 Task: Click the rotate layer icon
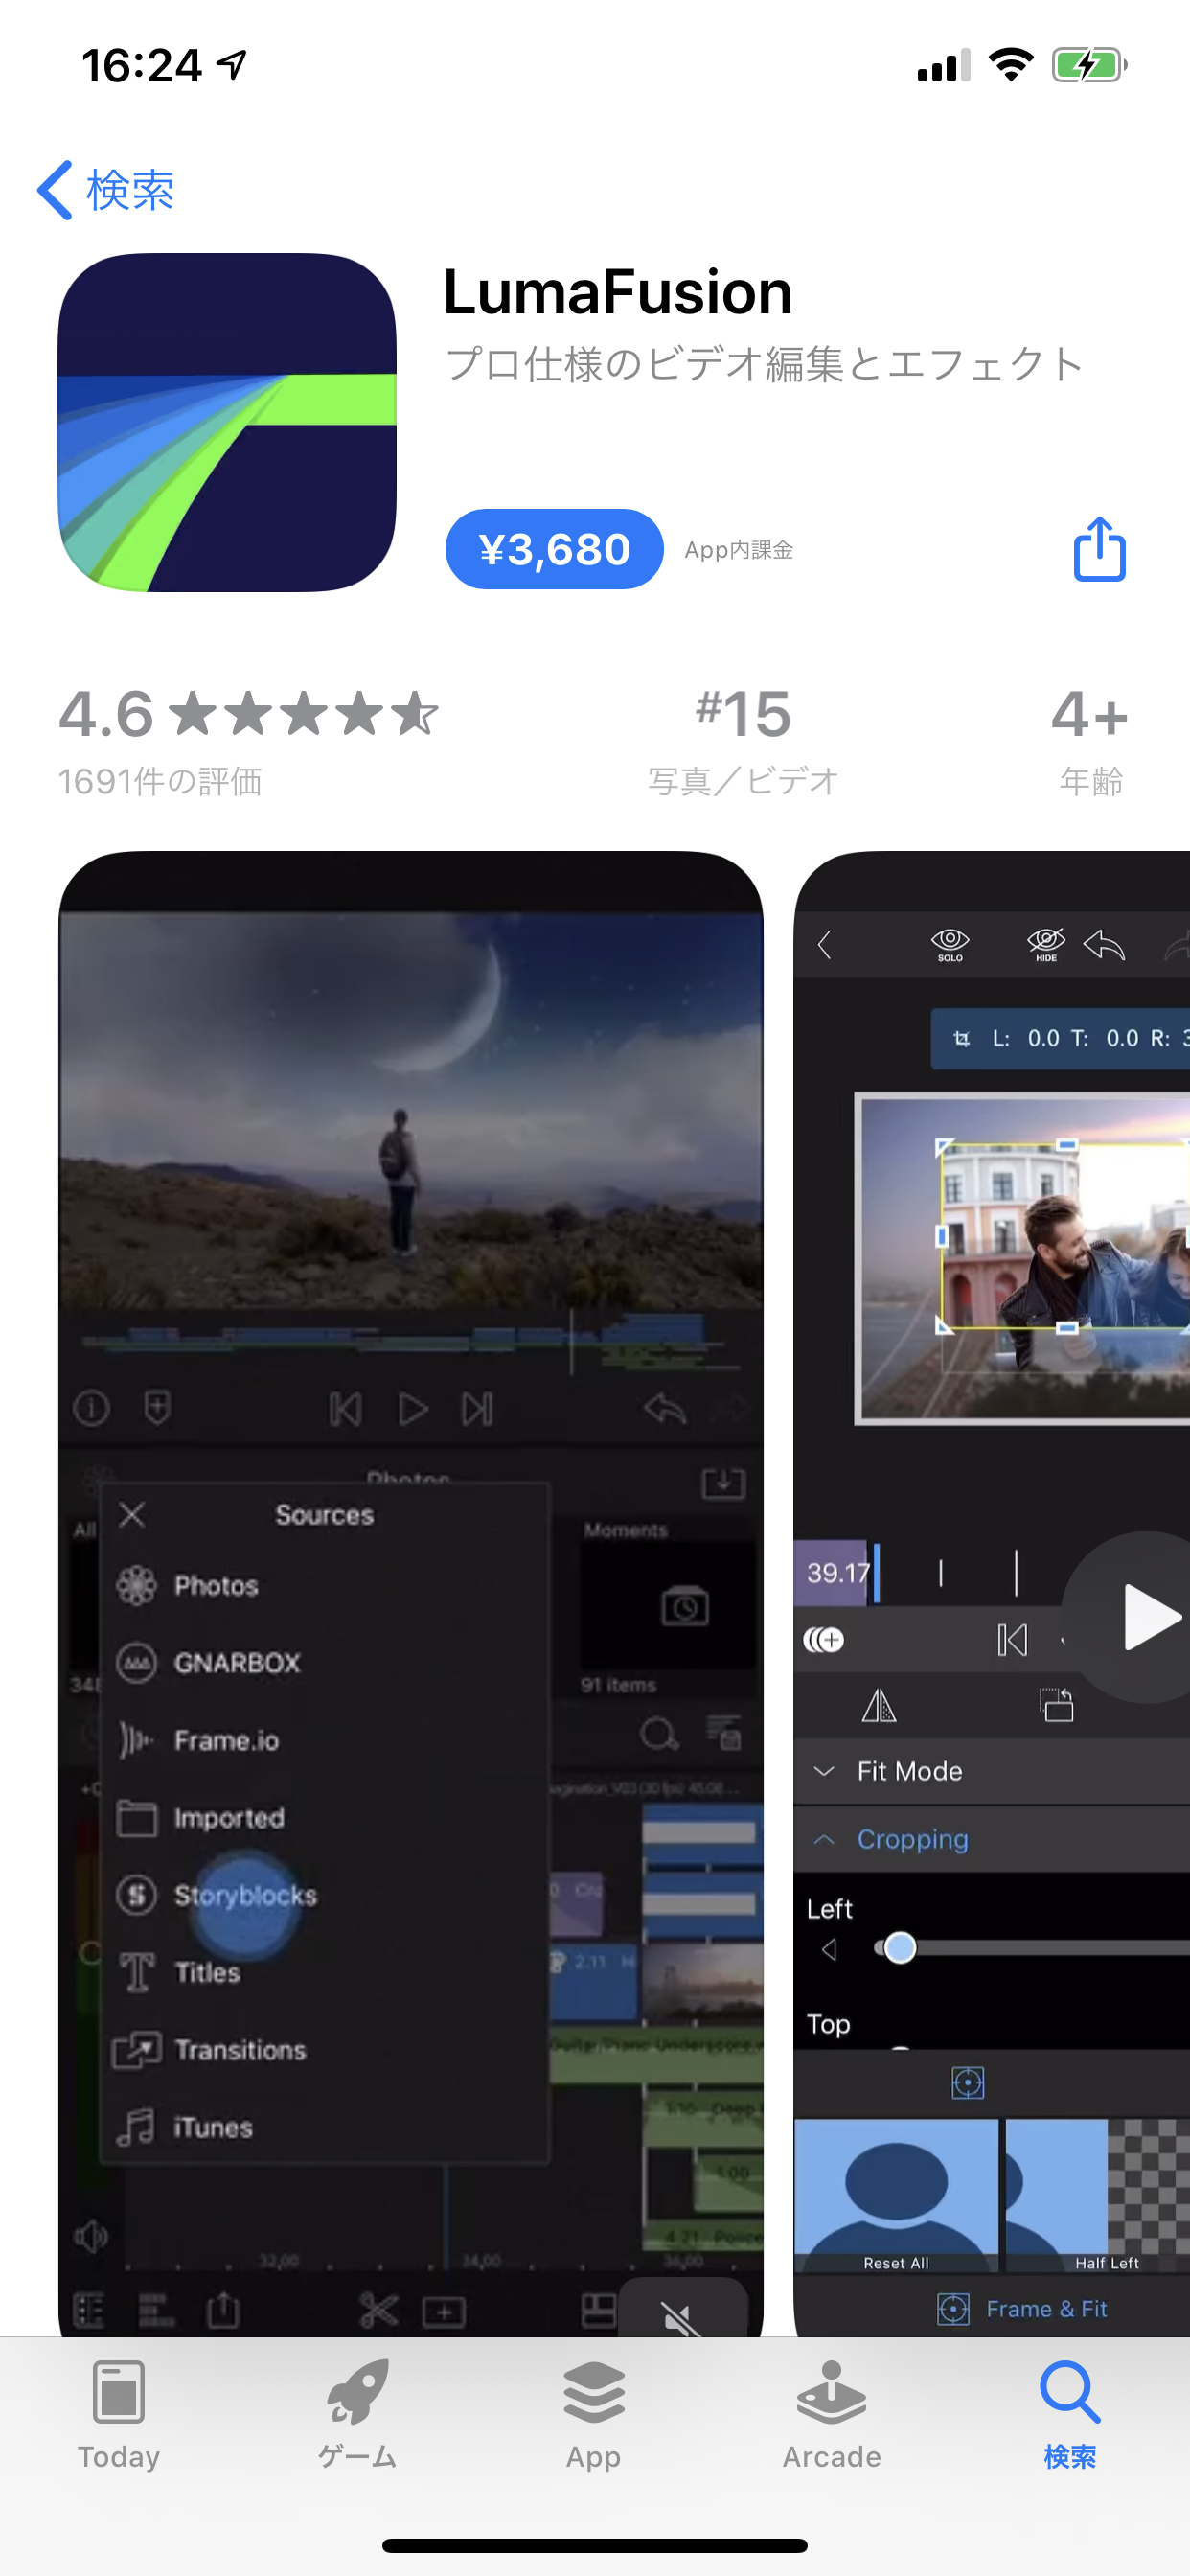(x=1056, y=1705)
